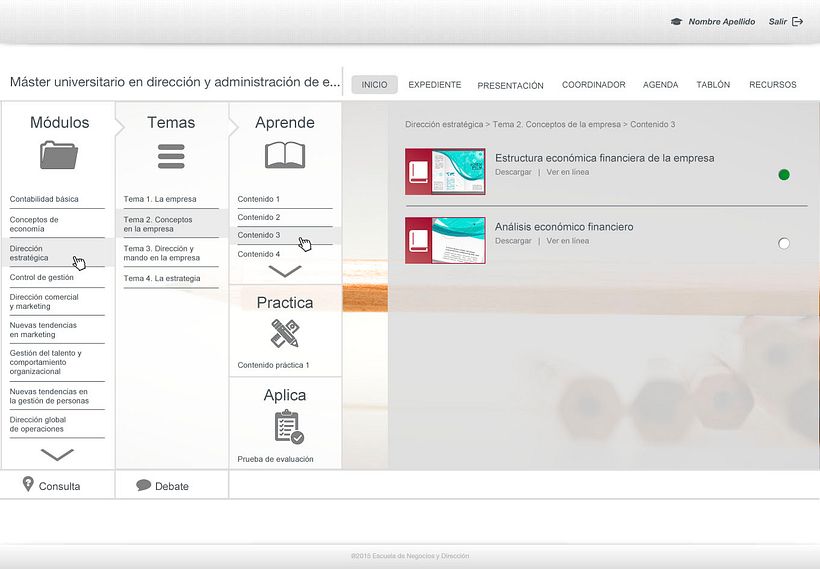The image size is (820, 569).
Task: Click the Aprende open book icon
Action: coord(284,155)
